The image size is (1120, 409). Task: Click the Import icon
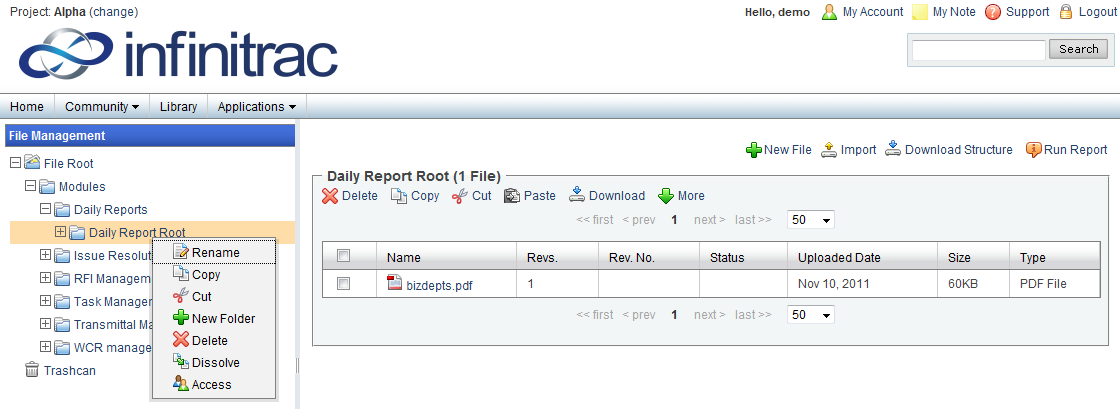[x=829, y=149]
